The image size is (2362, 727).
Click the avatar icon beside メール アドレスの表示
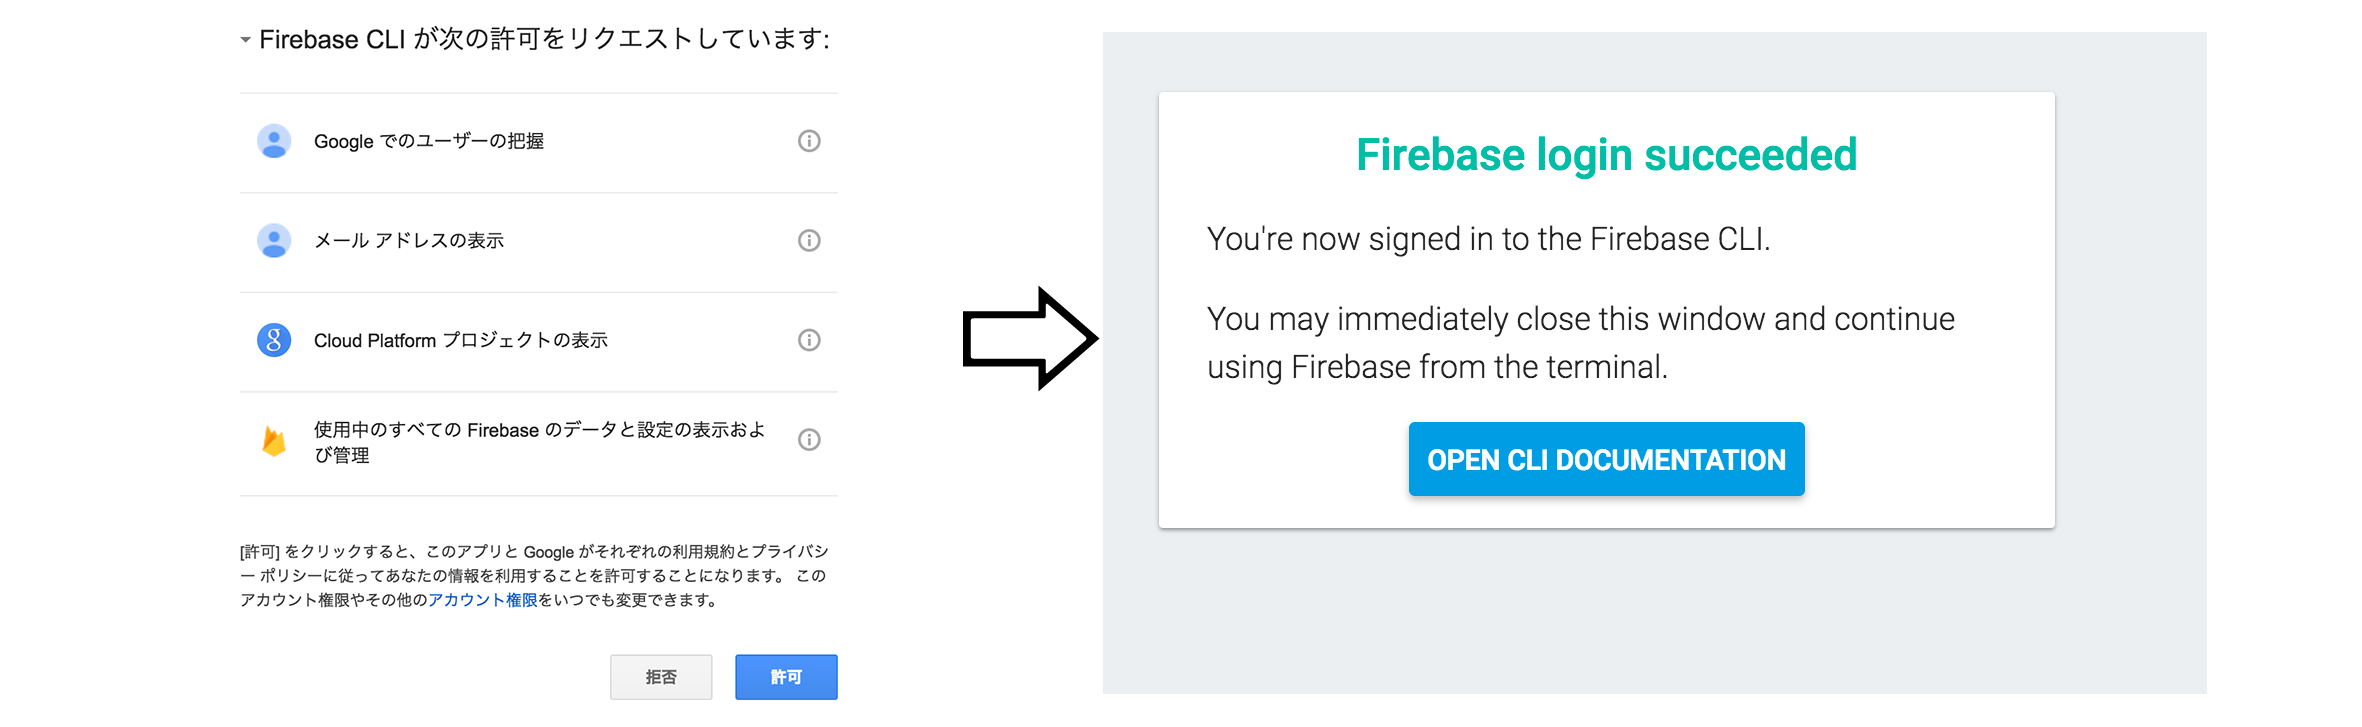[x=272, y=240]
